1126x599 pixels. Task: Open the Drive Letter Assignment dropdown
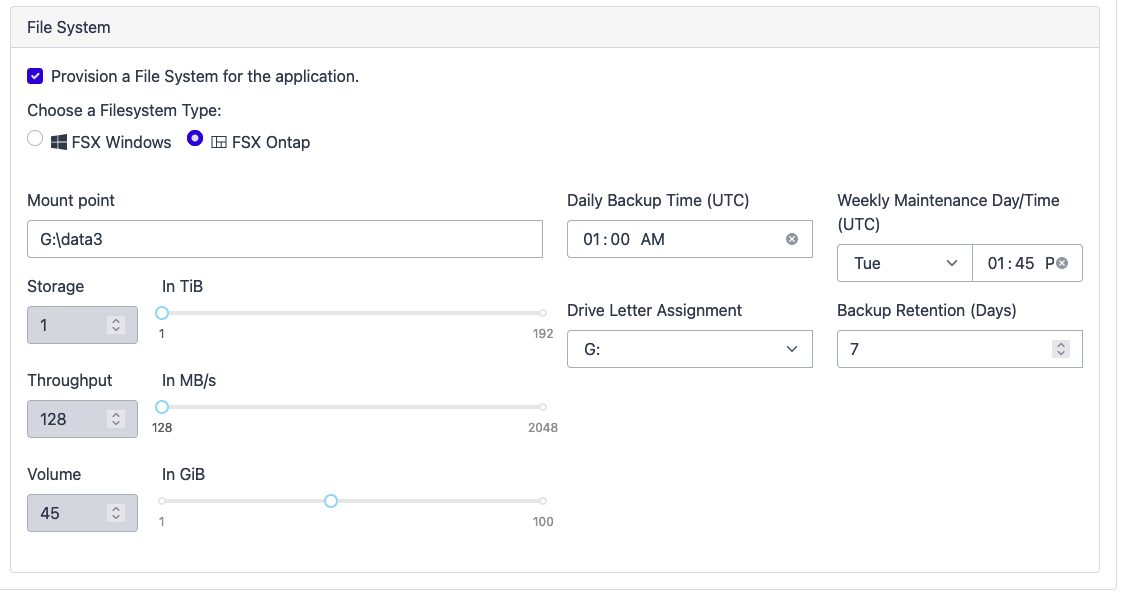[689, 349]
